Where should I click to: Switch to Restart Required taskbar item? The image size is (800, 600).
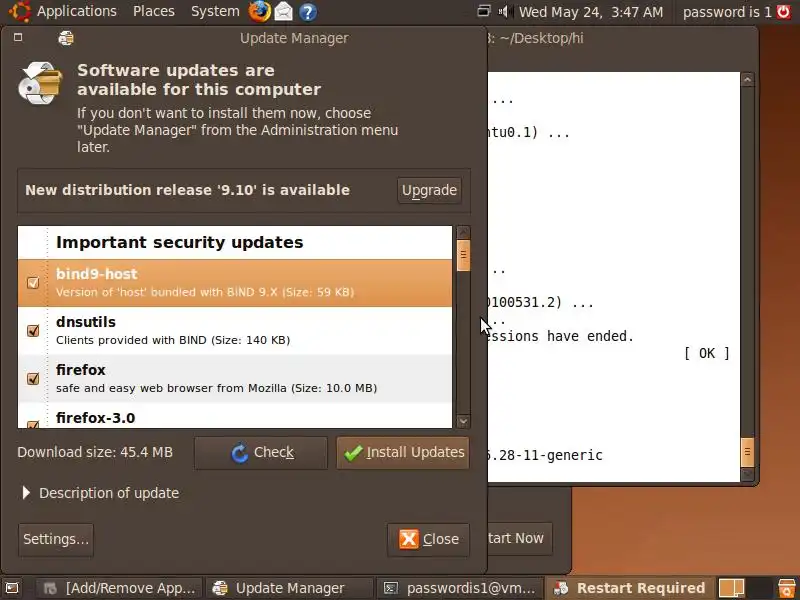(630, 588)
